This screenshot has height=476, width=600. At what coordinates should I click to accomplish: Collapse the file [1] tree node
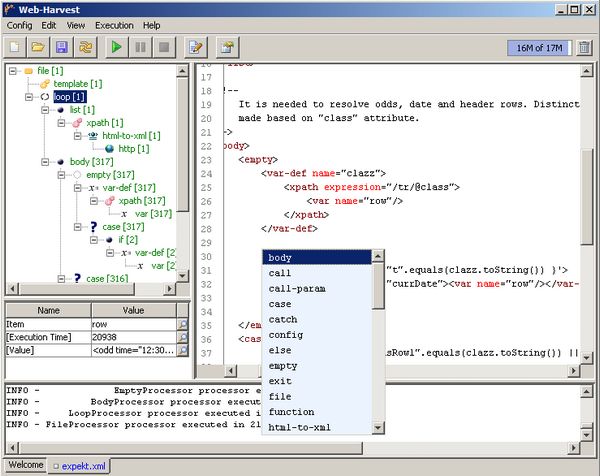click(13, 71)
